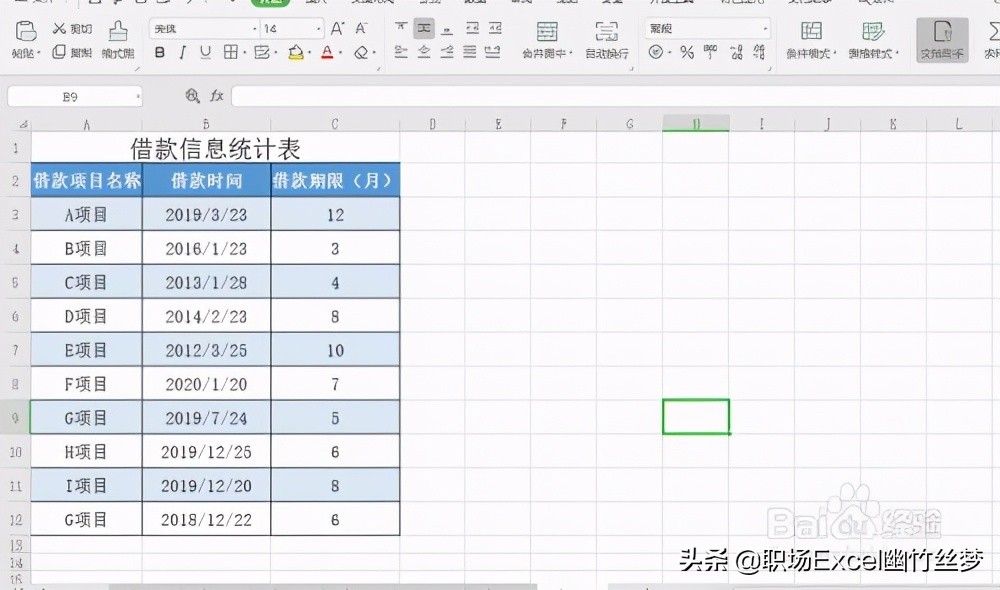The height and width of the screenshot is (590, 1000).
Task: Toggle center alignment on the cell
Action: pyautogui.click(x=421, y=52)
